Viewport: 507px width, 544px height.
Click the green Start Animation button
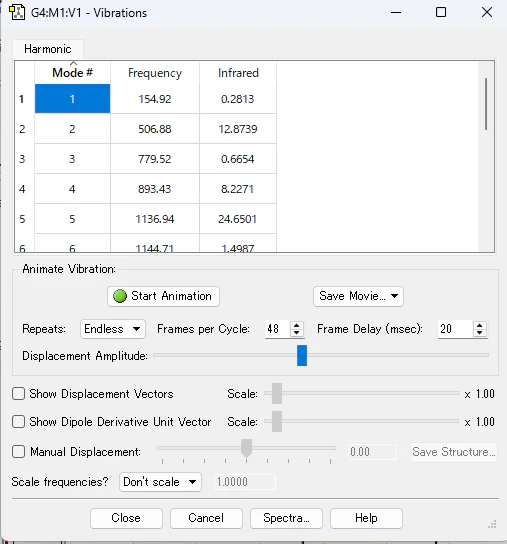click(163, 296)
